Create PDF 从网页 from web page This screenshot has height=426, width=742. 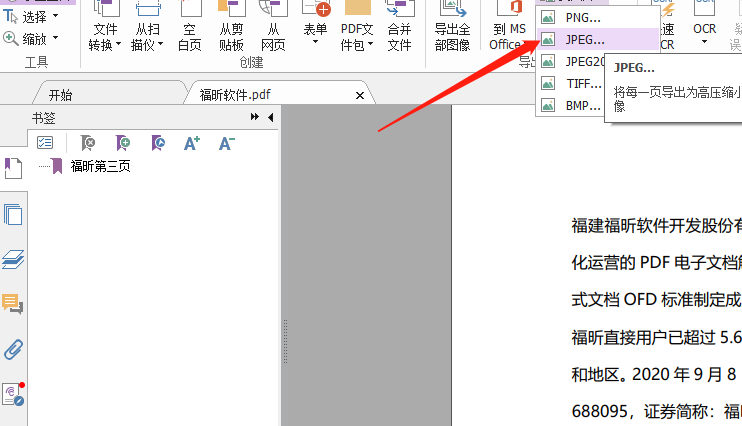(x=273, y=28)
